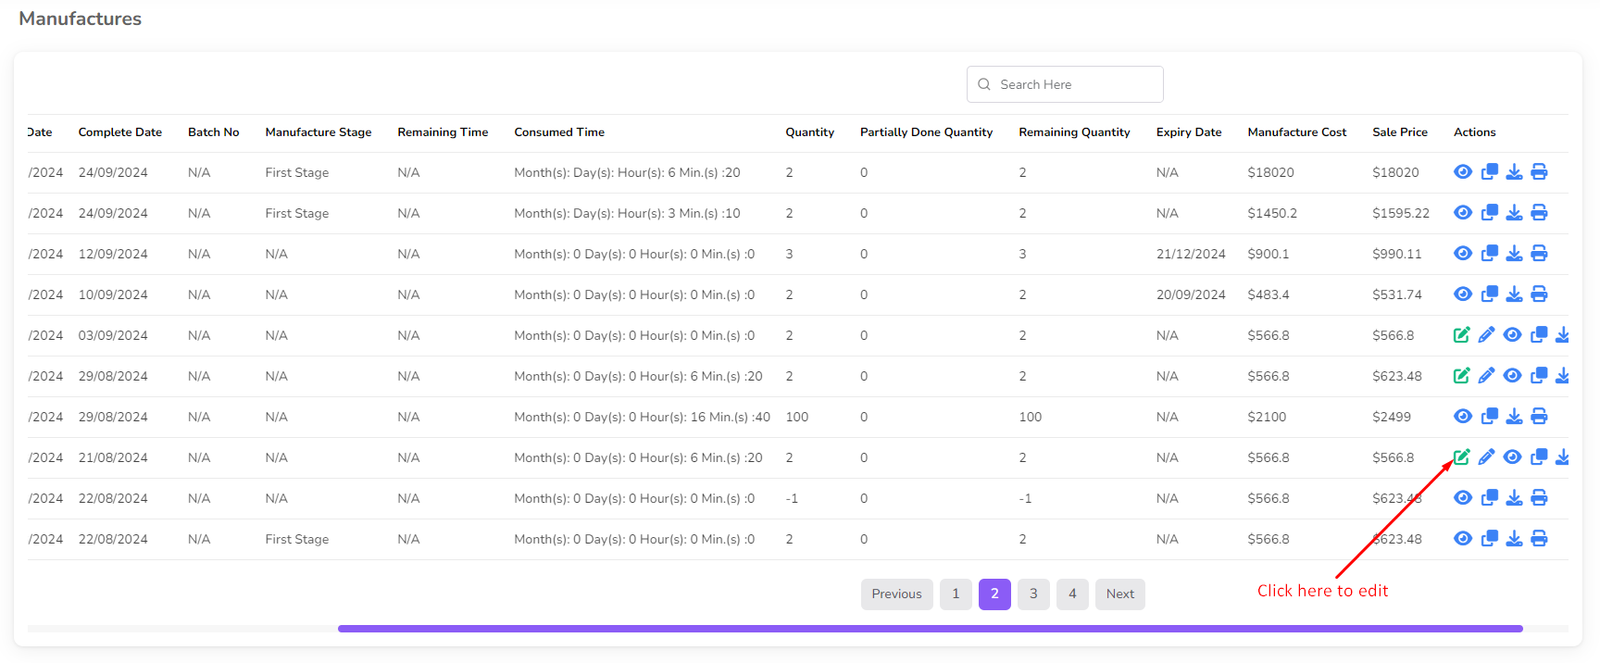The height and width of the screenshot is (663, 1600).
Task: View details of the $18020 manufacture row
Action: coord(1462,172)
